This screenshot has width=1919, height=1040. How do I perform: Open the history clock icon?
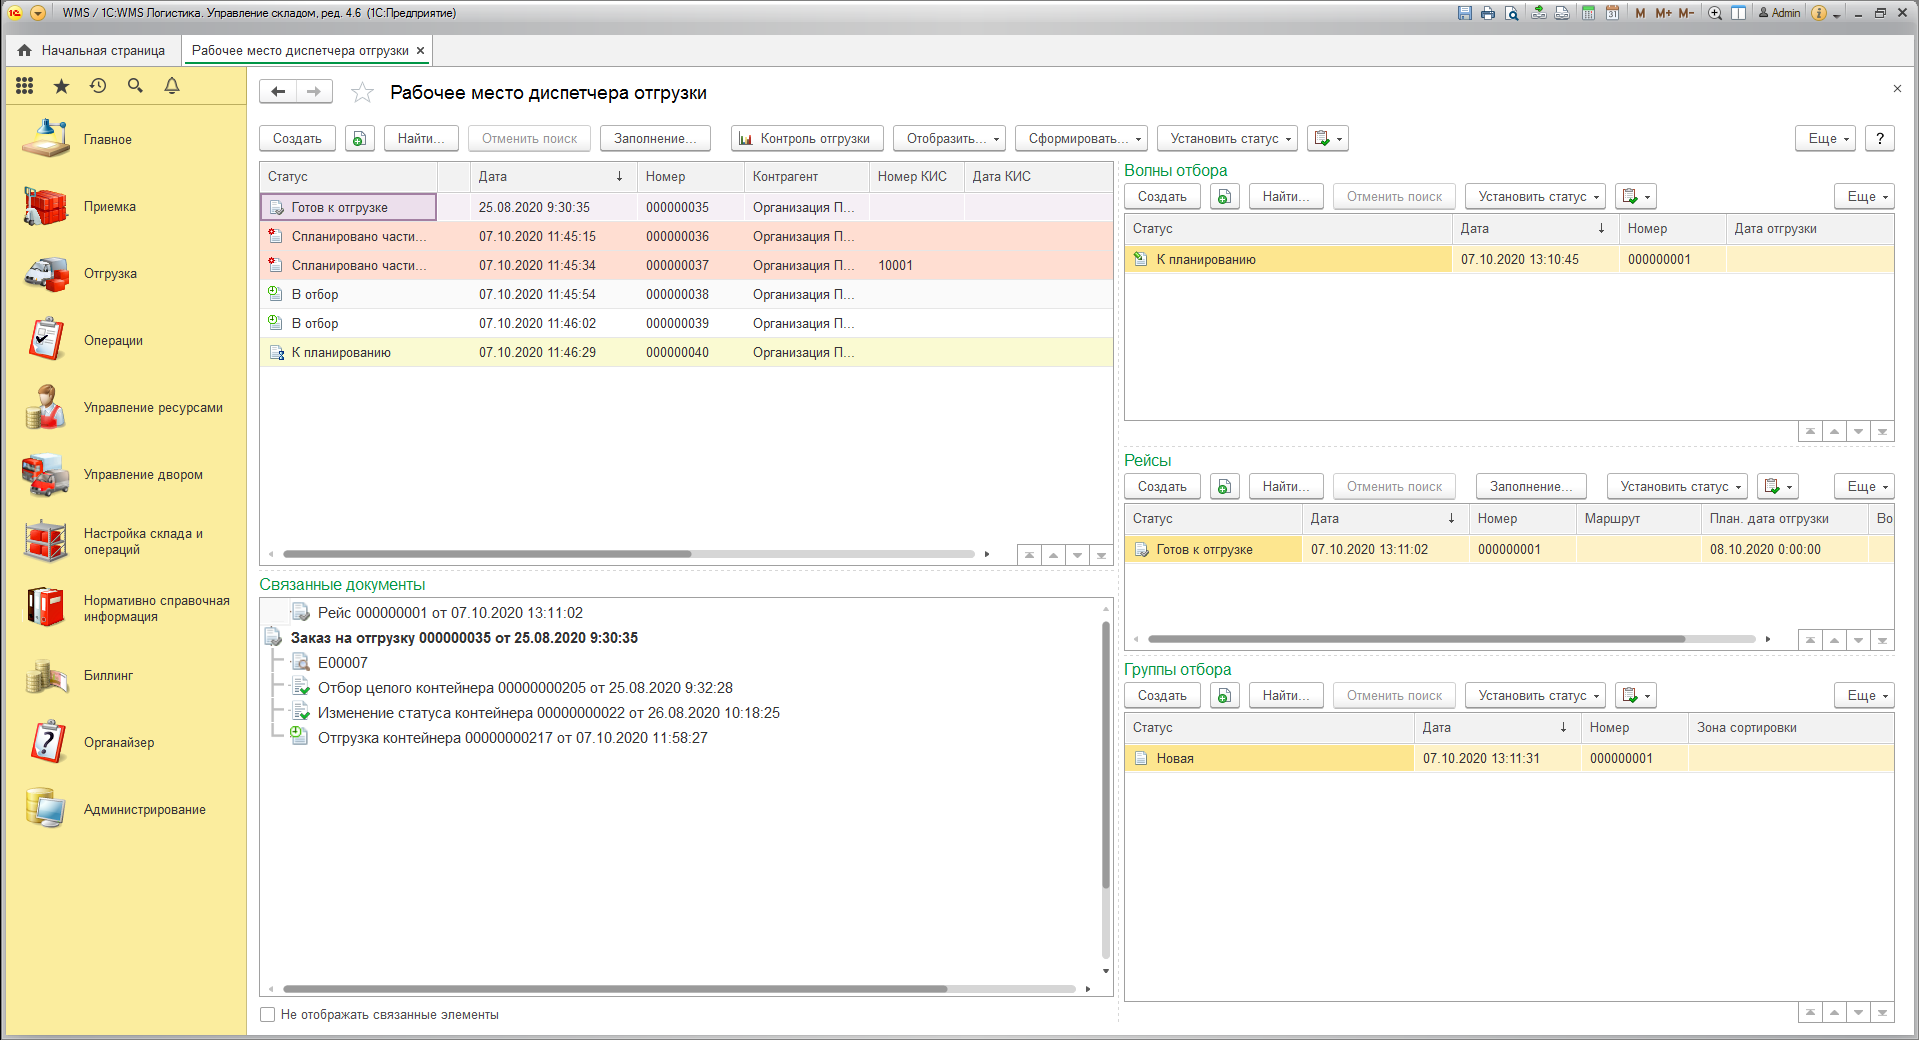(x=98, y=86)
